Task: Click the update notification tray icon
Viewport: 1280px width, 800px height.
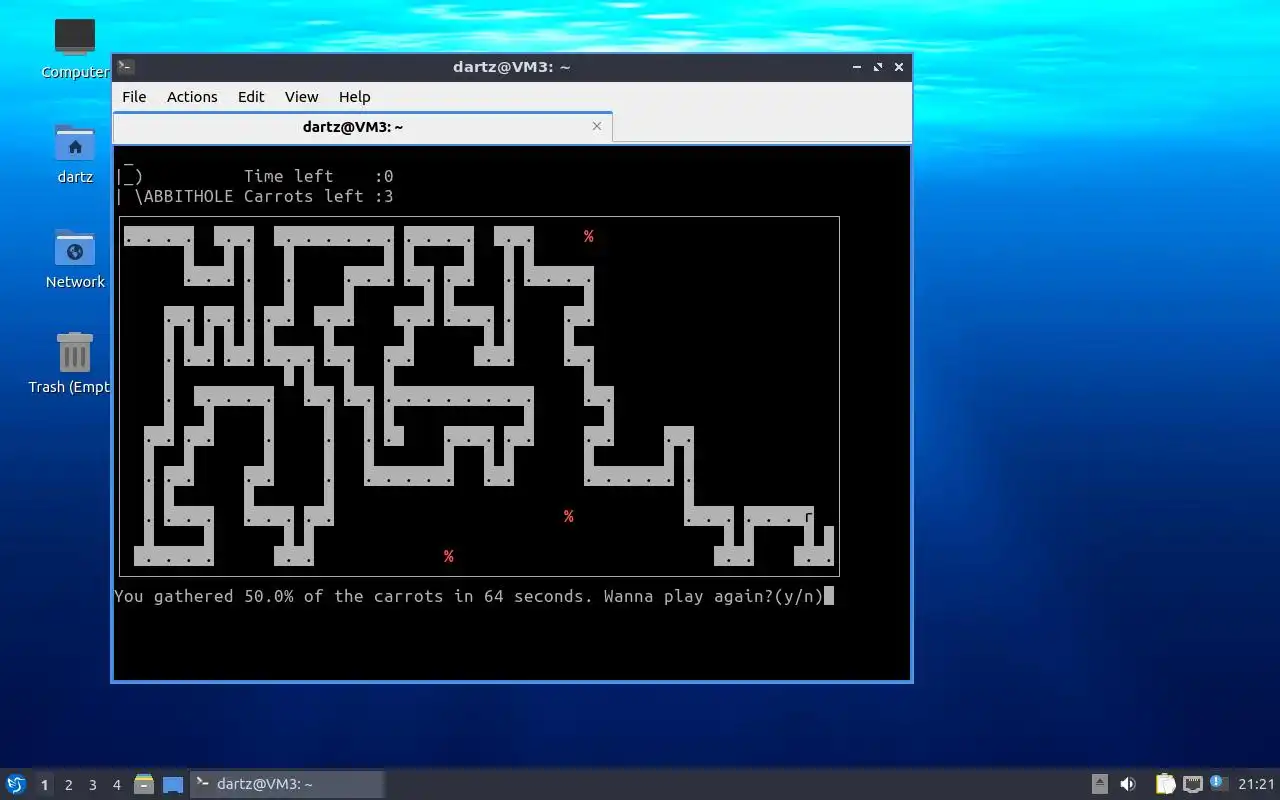Action: (x=1218, y=783)
